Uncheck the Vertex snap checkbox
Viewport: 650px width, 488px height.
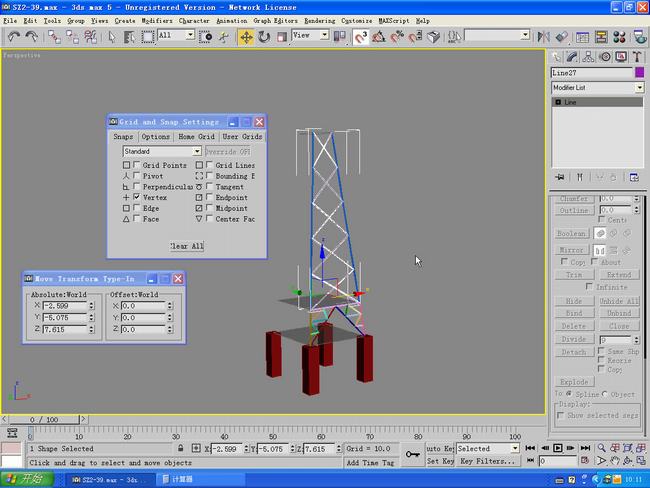136,197
